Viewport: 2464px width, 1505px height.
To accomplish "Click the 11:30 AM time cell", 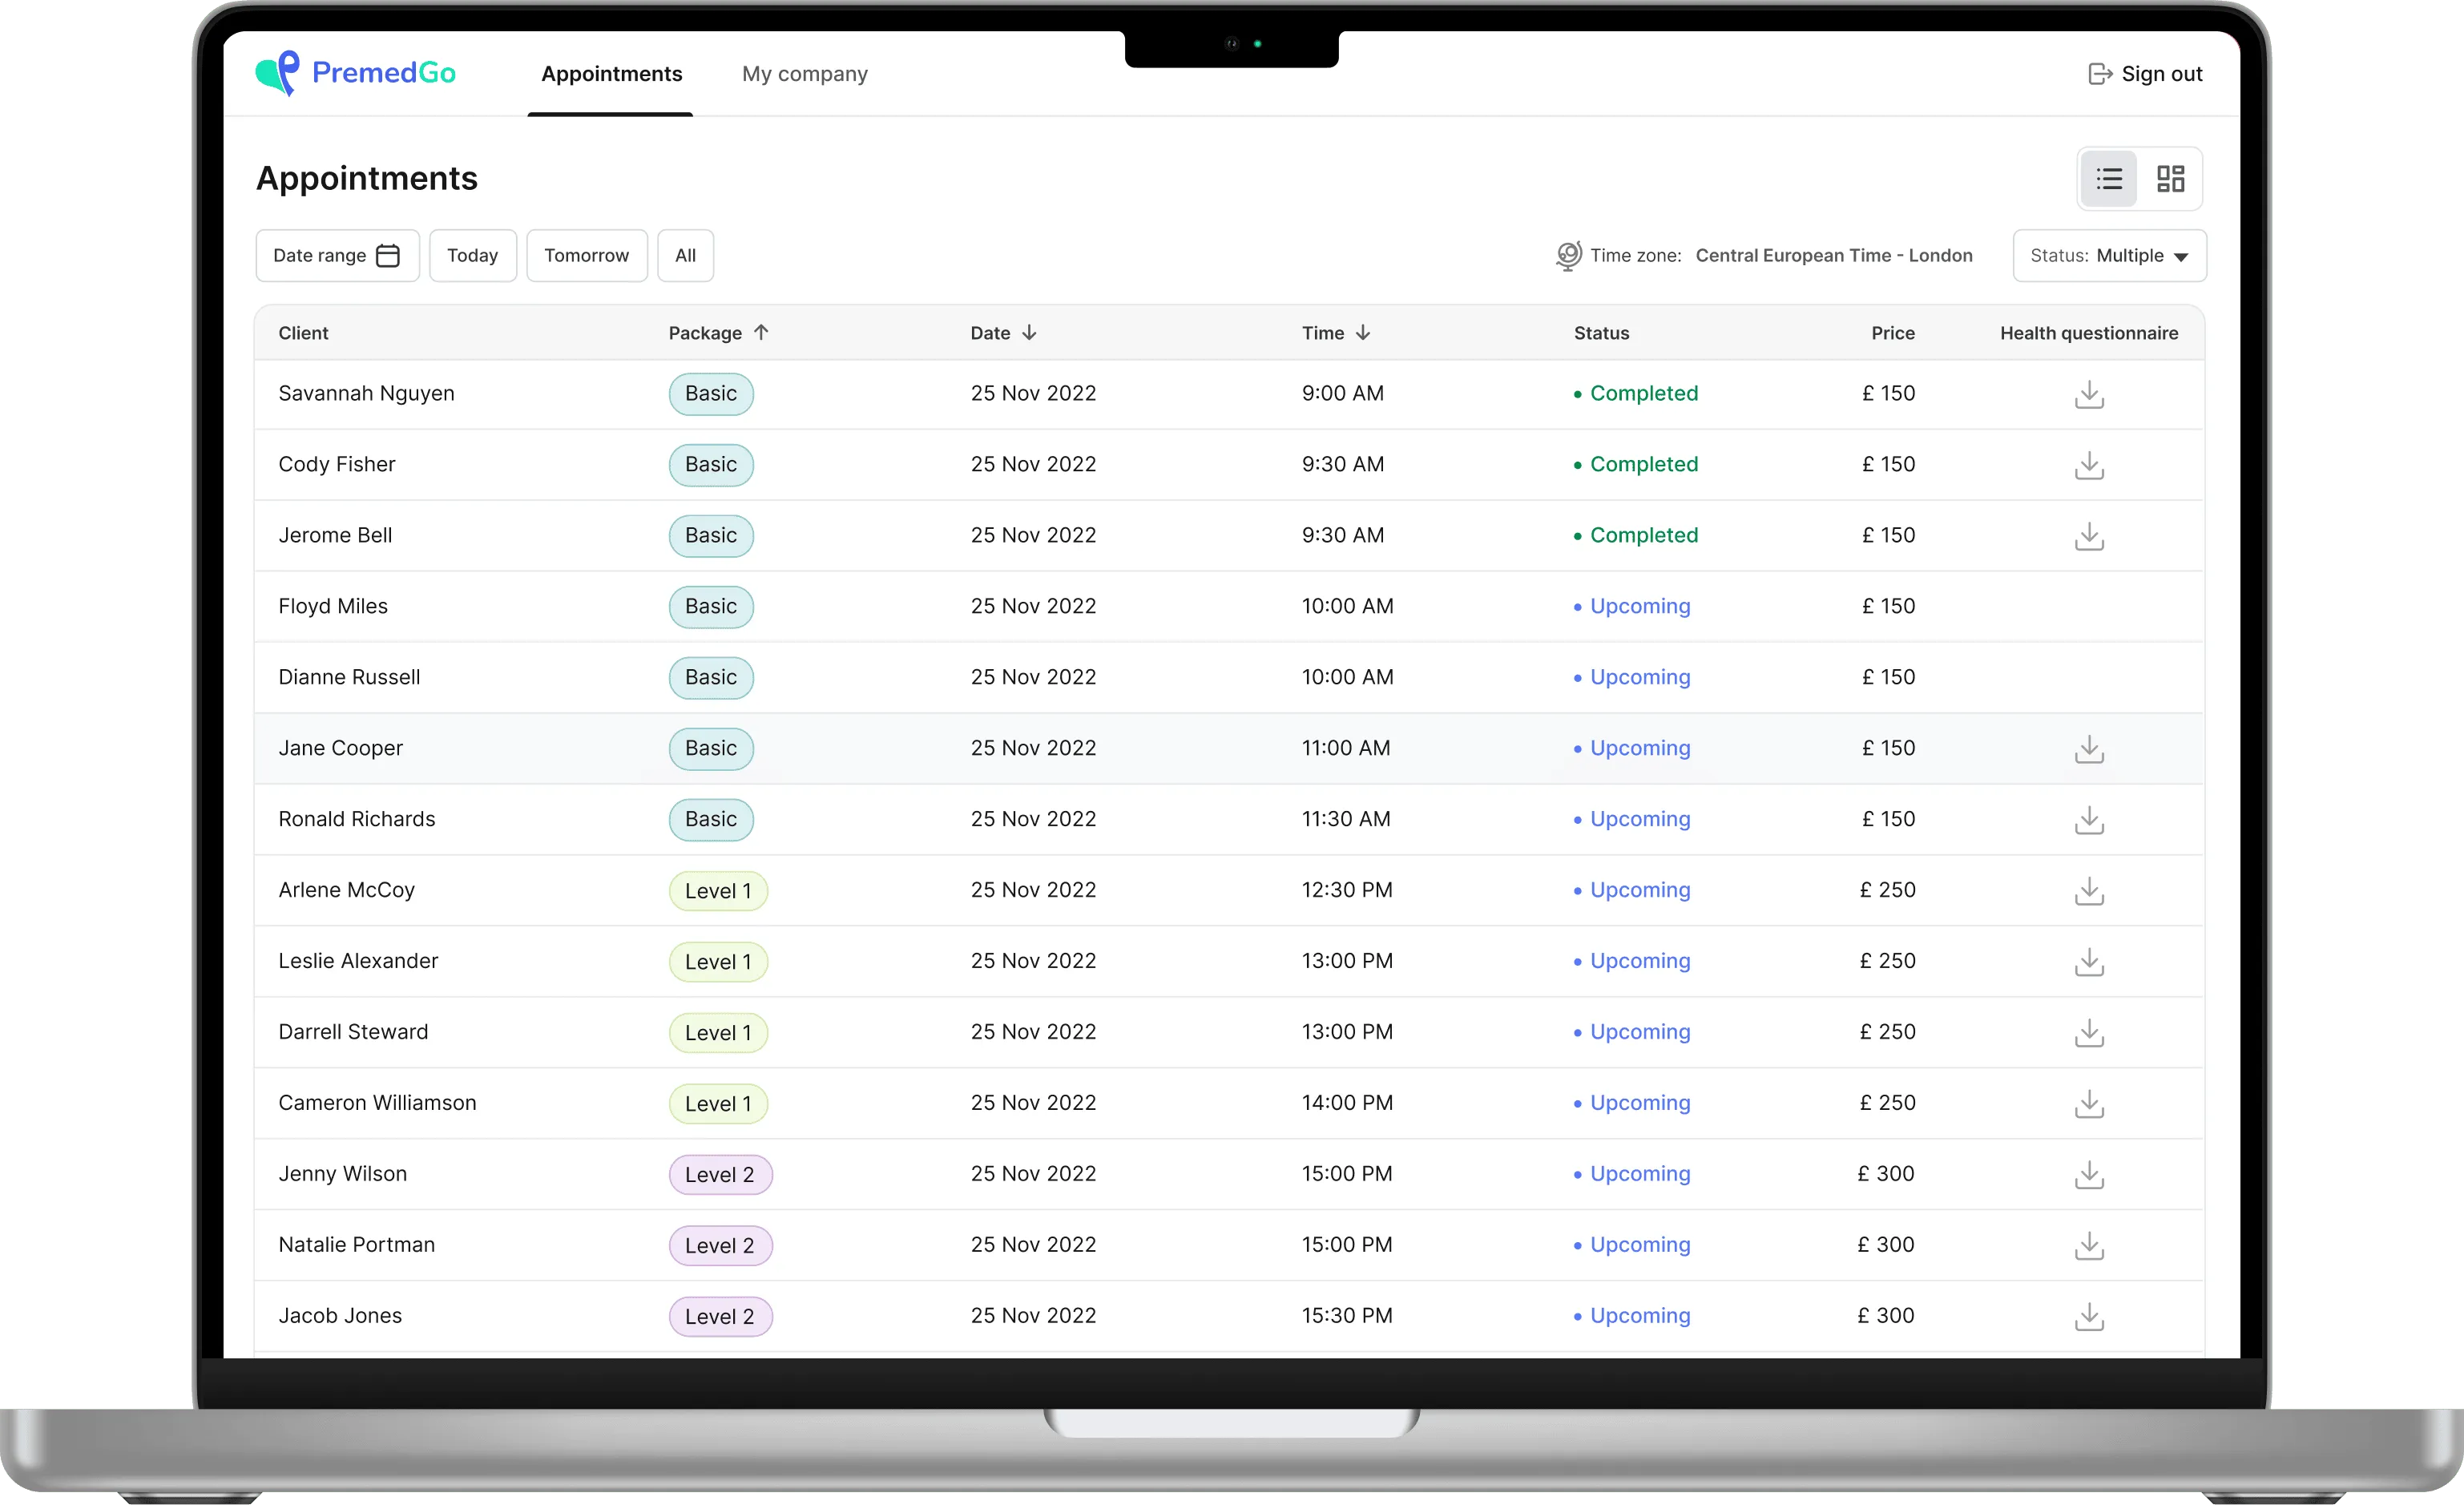I will click(x=1346, y=819).
